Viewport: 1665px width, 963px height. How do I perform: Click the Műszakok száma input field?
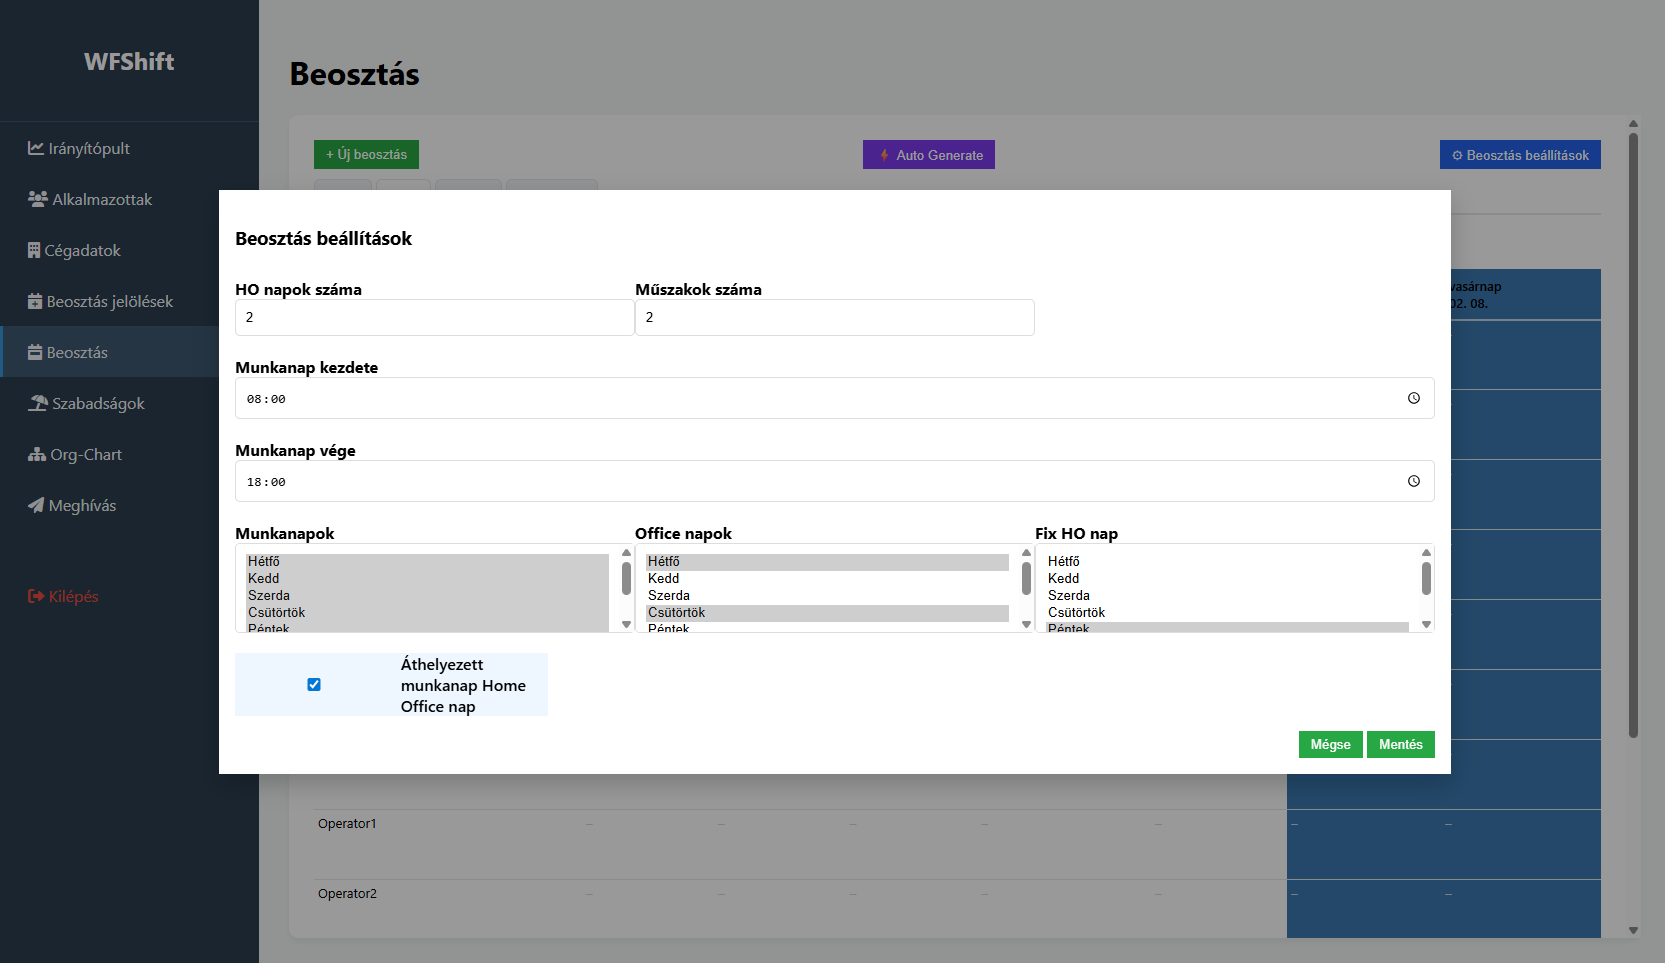point(834,317)
